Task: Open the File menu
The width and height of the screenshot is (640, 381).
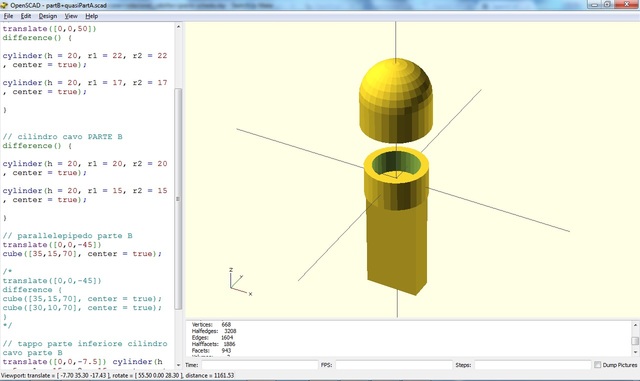Action: (8, 16)
